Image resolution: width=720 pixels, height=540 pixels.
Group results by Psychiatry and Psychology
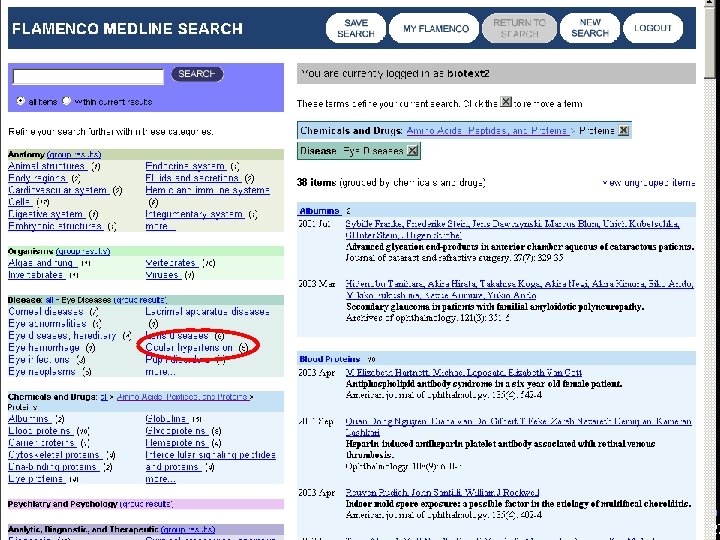[146, 504]
